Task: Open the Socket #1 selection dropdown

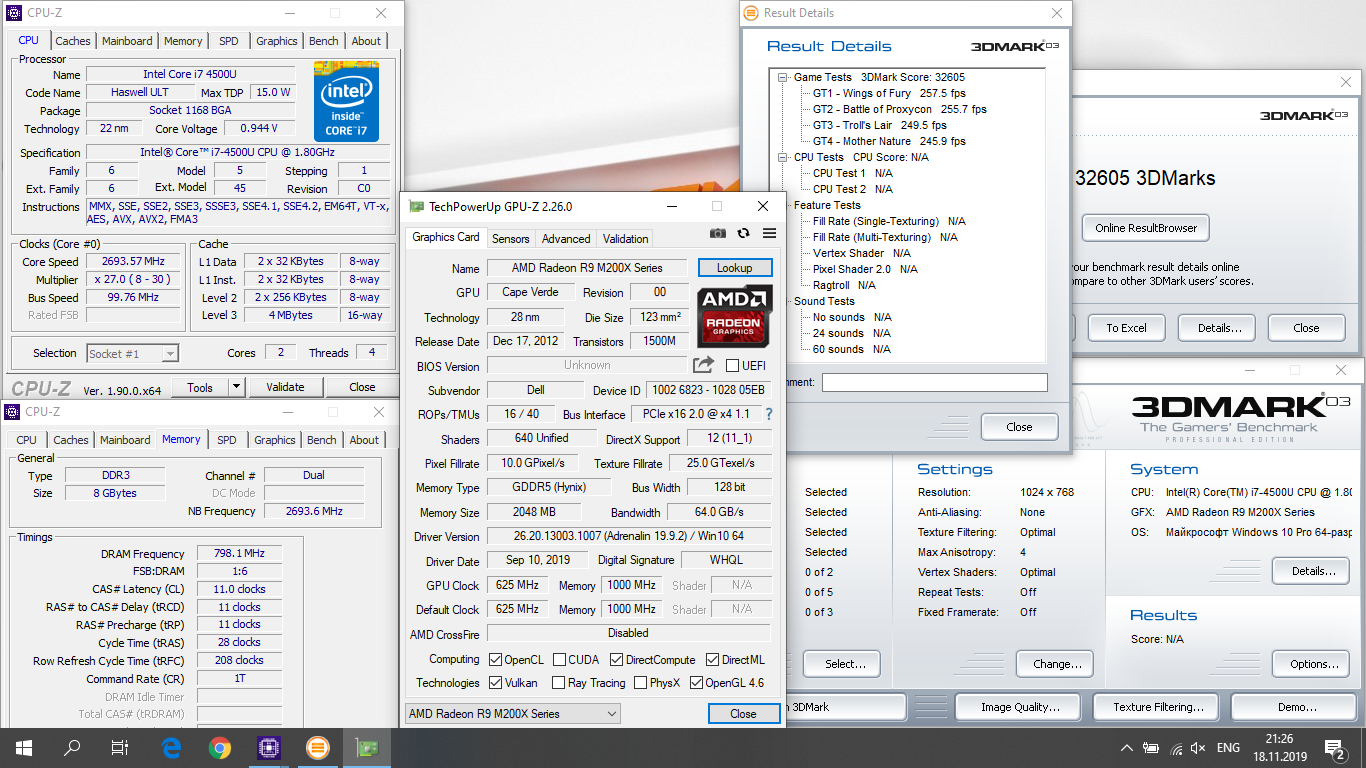Action: click(x=132, y=353)
